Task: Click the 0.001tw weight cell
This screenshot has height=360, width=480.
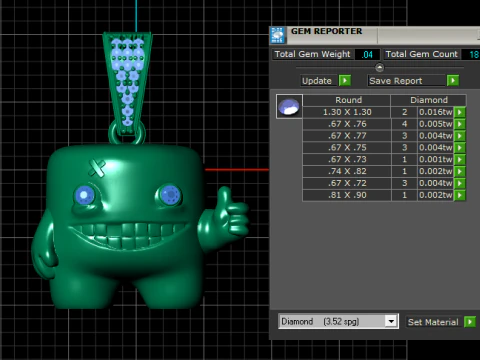Action: pyautogui.click(x=436, y=159)
